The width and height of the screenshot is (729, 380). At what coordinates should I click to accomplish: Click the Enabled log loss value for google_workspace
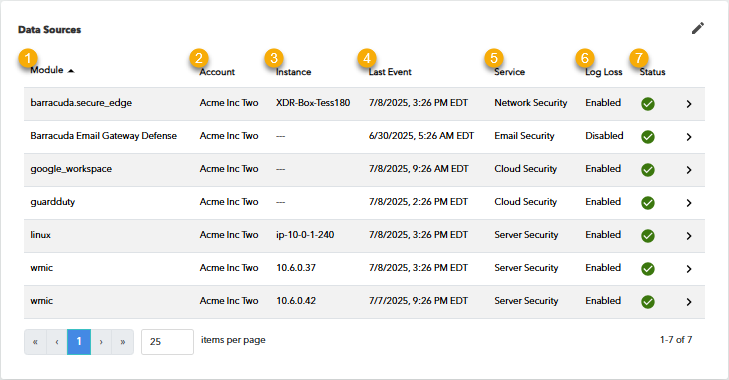point(603,169)
